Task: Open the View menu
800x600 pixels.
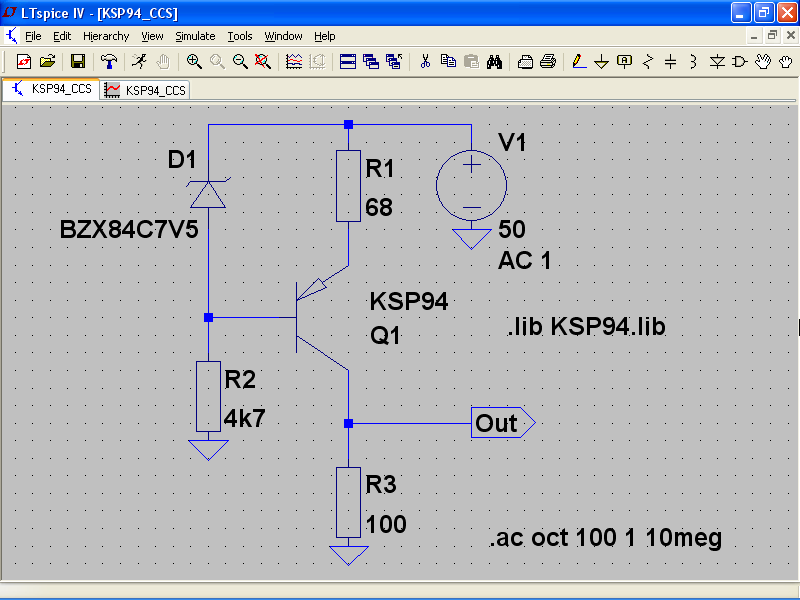Action: (152, 36)
